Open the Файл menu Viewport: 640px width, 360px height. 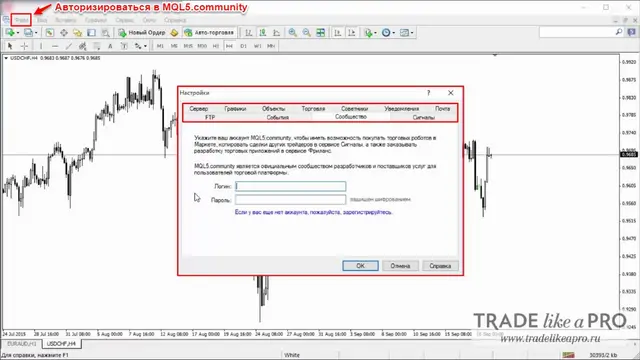pos(21,20)
